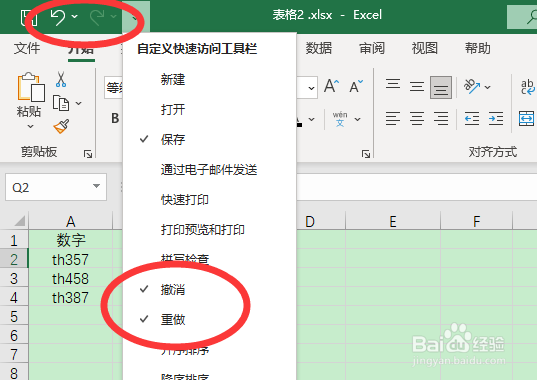Click the wén phonetic guide icon
The image size is (537, 380).
tap(340, 119)
